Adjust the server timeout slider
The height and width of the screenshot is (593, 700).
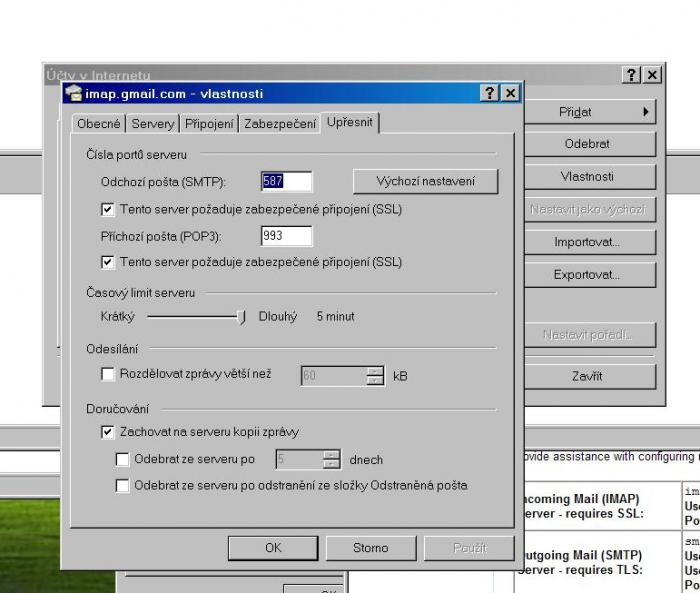(x=241, y=316)
